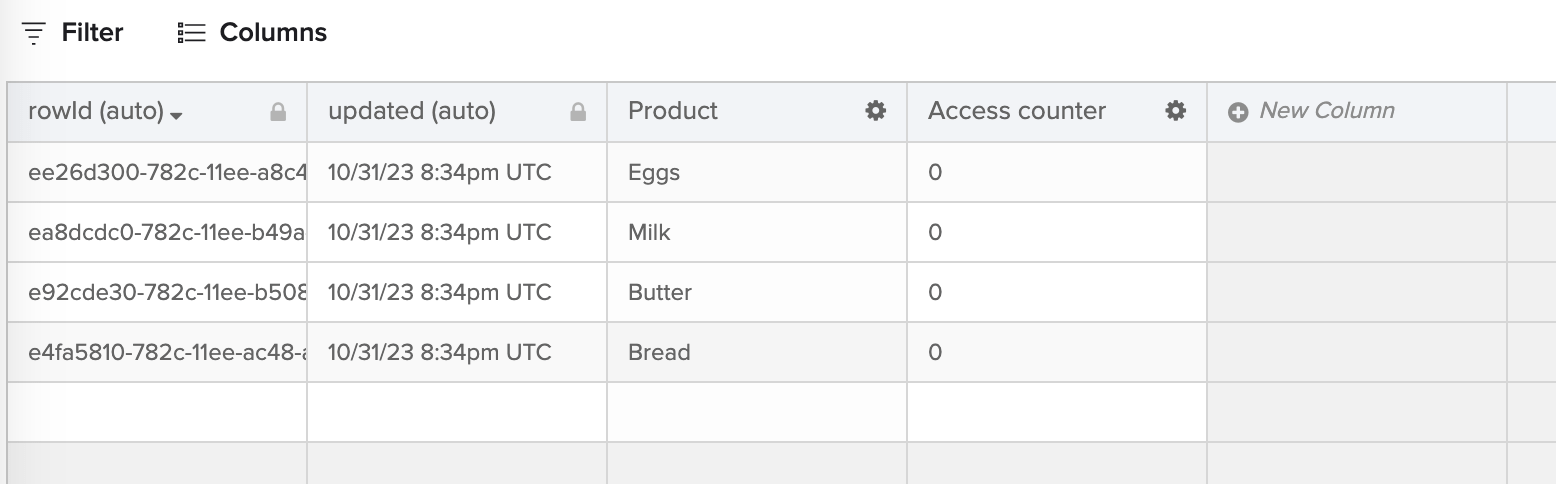The width and height of the screenshot is (1556, 484).
Task: Open Access counter column settings gear
Action: click(x=1176, y=111)
